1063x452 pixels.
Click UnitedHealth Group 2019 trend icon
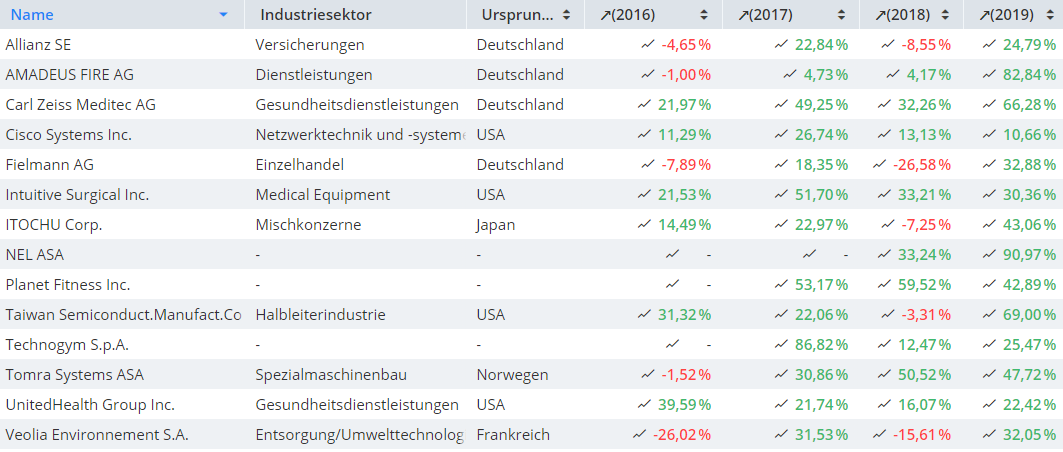pyautogui.click(x=988, y=405)
